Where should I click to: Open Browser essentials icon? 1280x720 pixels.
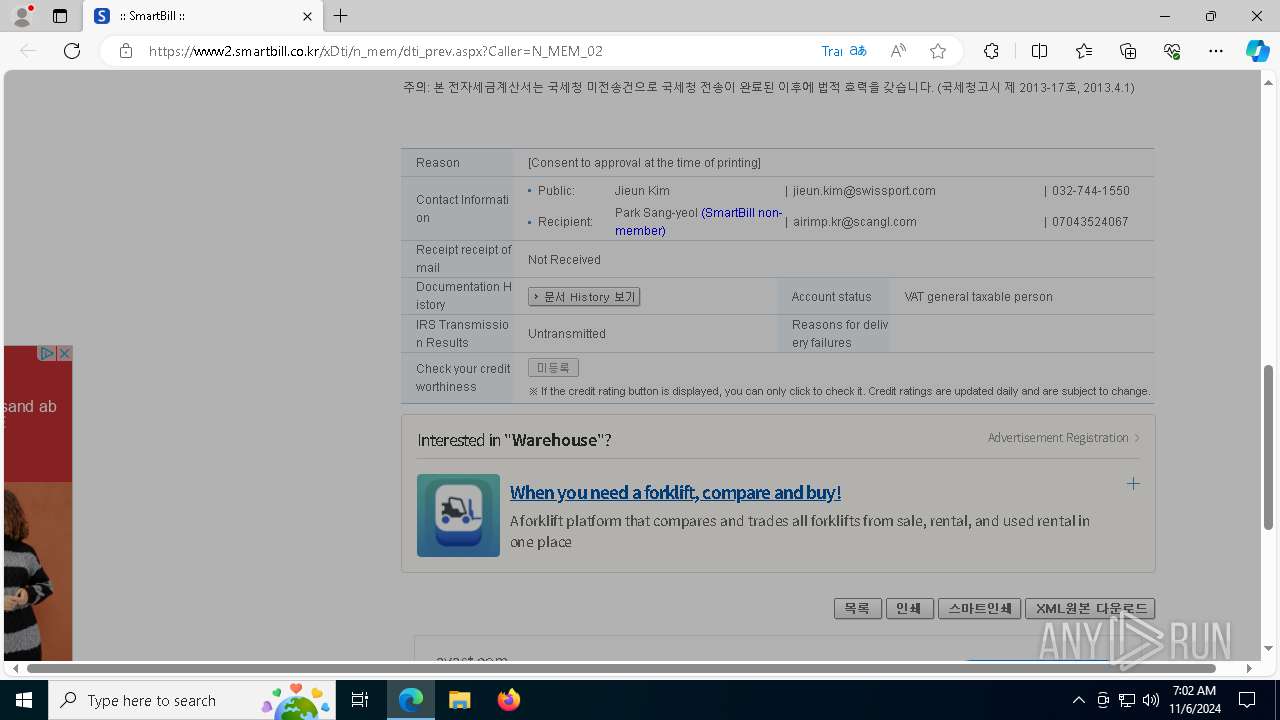pyautogui.click(x=1172, y=51)
